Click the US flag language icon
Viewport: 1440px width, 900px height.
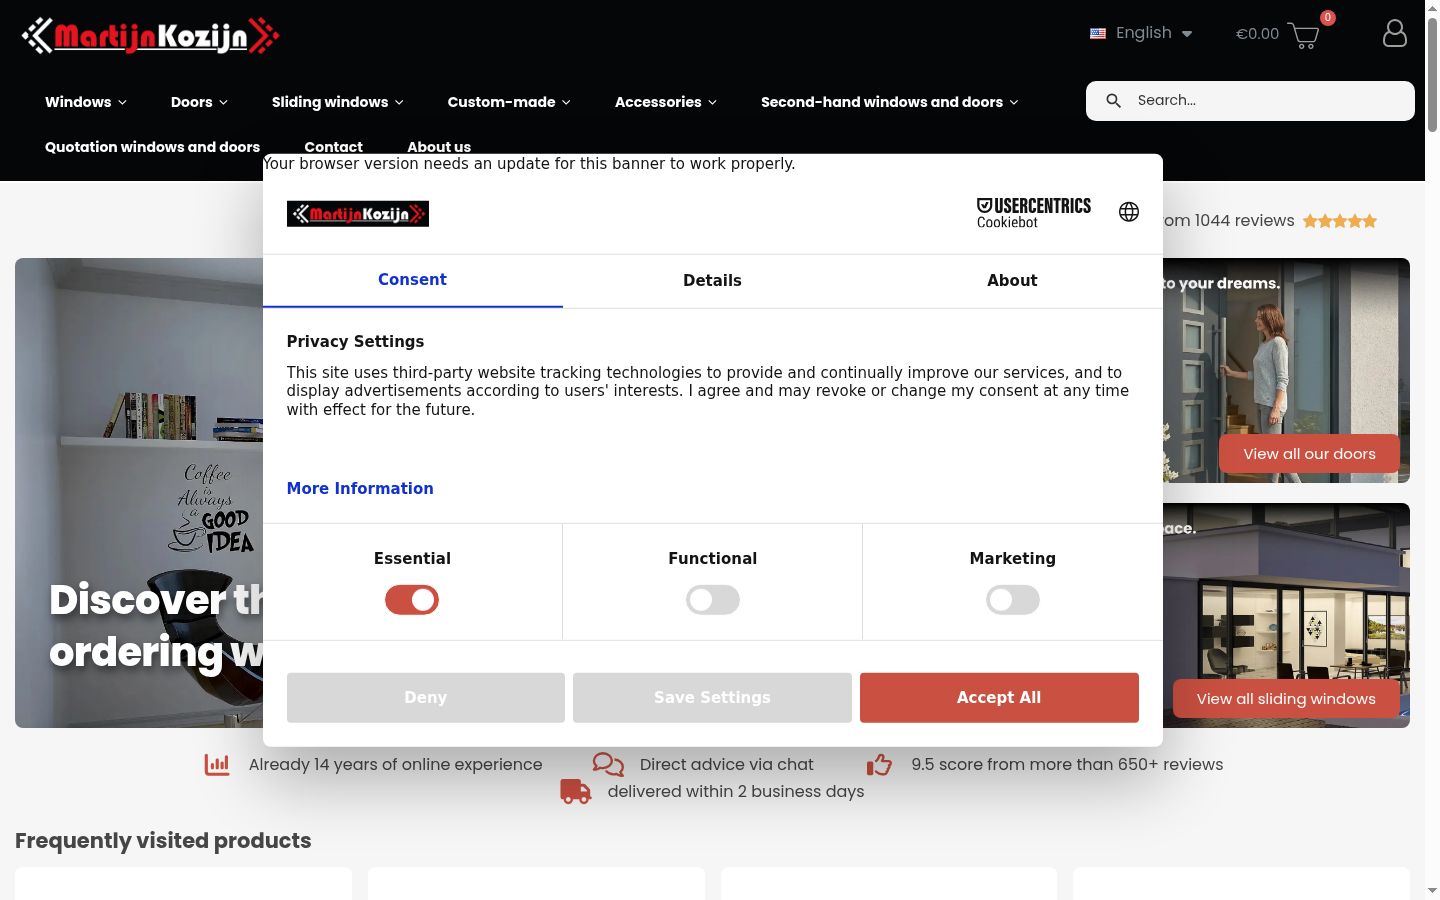(1098, 33)
